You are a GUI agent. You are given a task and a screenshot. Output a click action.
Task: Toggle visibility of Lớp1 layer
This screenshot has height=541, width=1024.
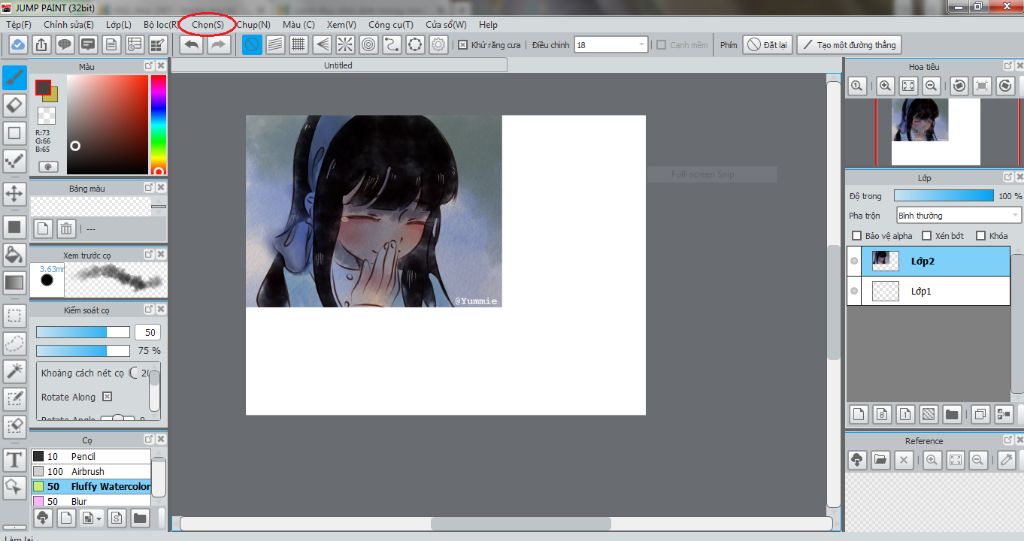coord(854,291)
